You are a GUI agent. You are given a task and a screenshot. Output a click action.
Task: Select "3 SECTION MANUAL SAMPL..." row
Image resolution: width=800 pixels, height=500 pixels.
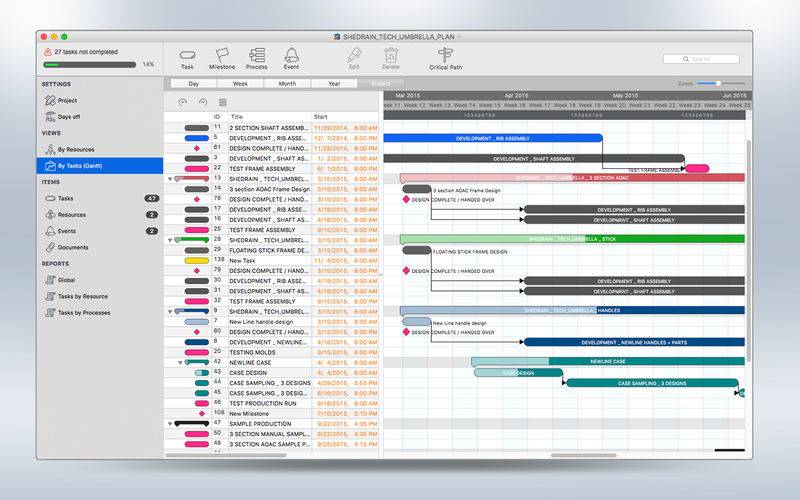point(271,434)
